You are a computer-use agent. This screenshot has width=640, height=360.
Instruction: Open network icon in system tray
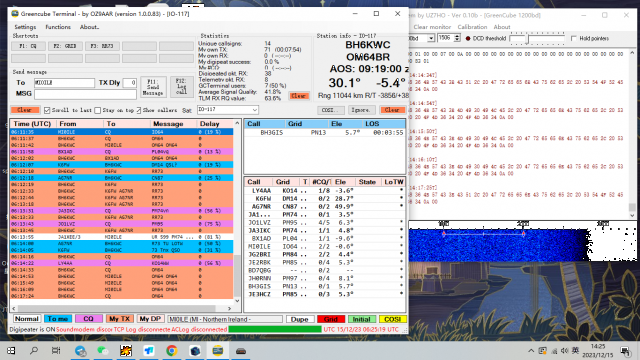point(554,351)
